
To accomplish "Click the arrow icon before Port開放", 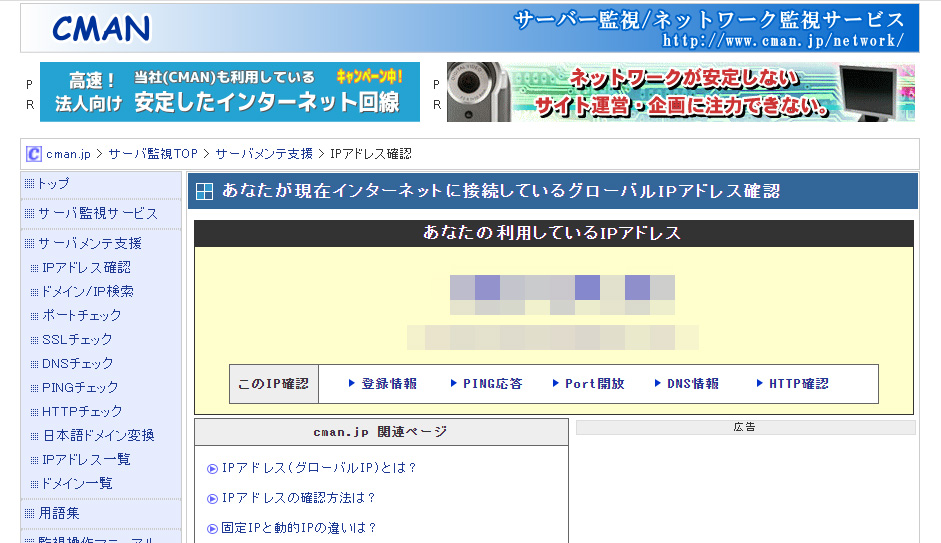I will coord(556,383).
